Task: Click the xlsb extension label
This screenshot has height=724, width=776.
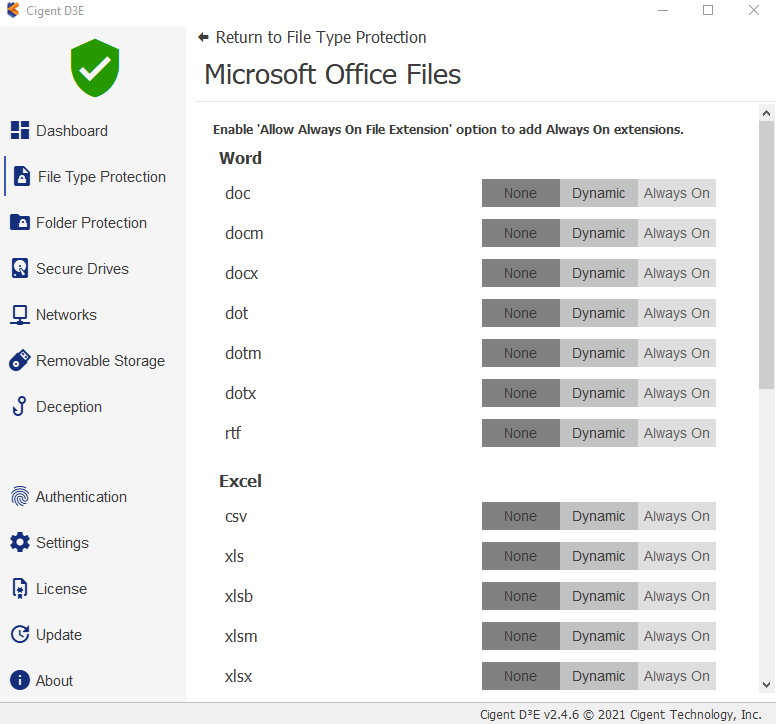Action: (x=239, y=596)
